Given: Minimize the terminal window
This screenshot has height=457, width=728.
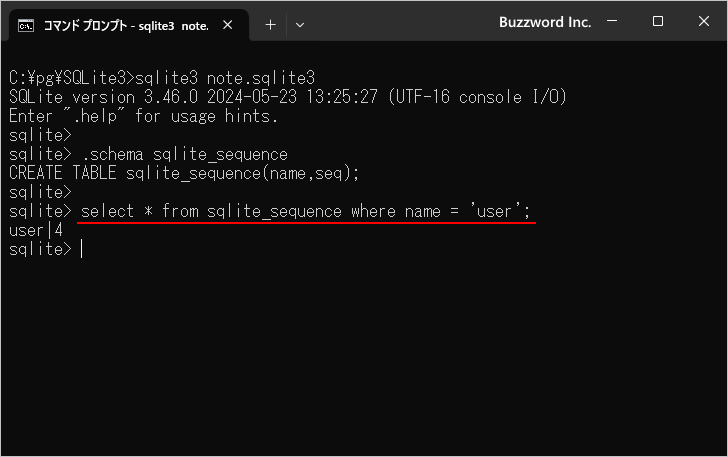Looking at the screenshot, I should tap(611, 22).
